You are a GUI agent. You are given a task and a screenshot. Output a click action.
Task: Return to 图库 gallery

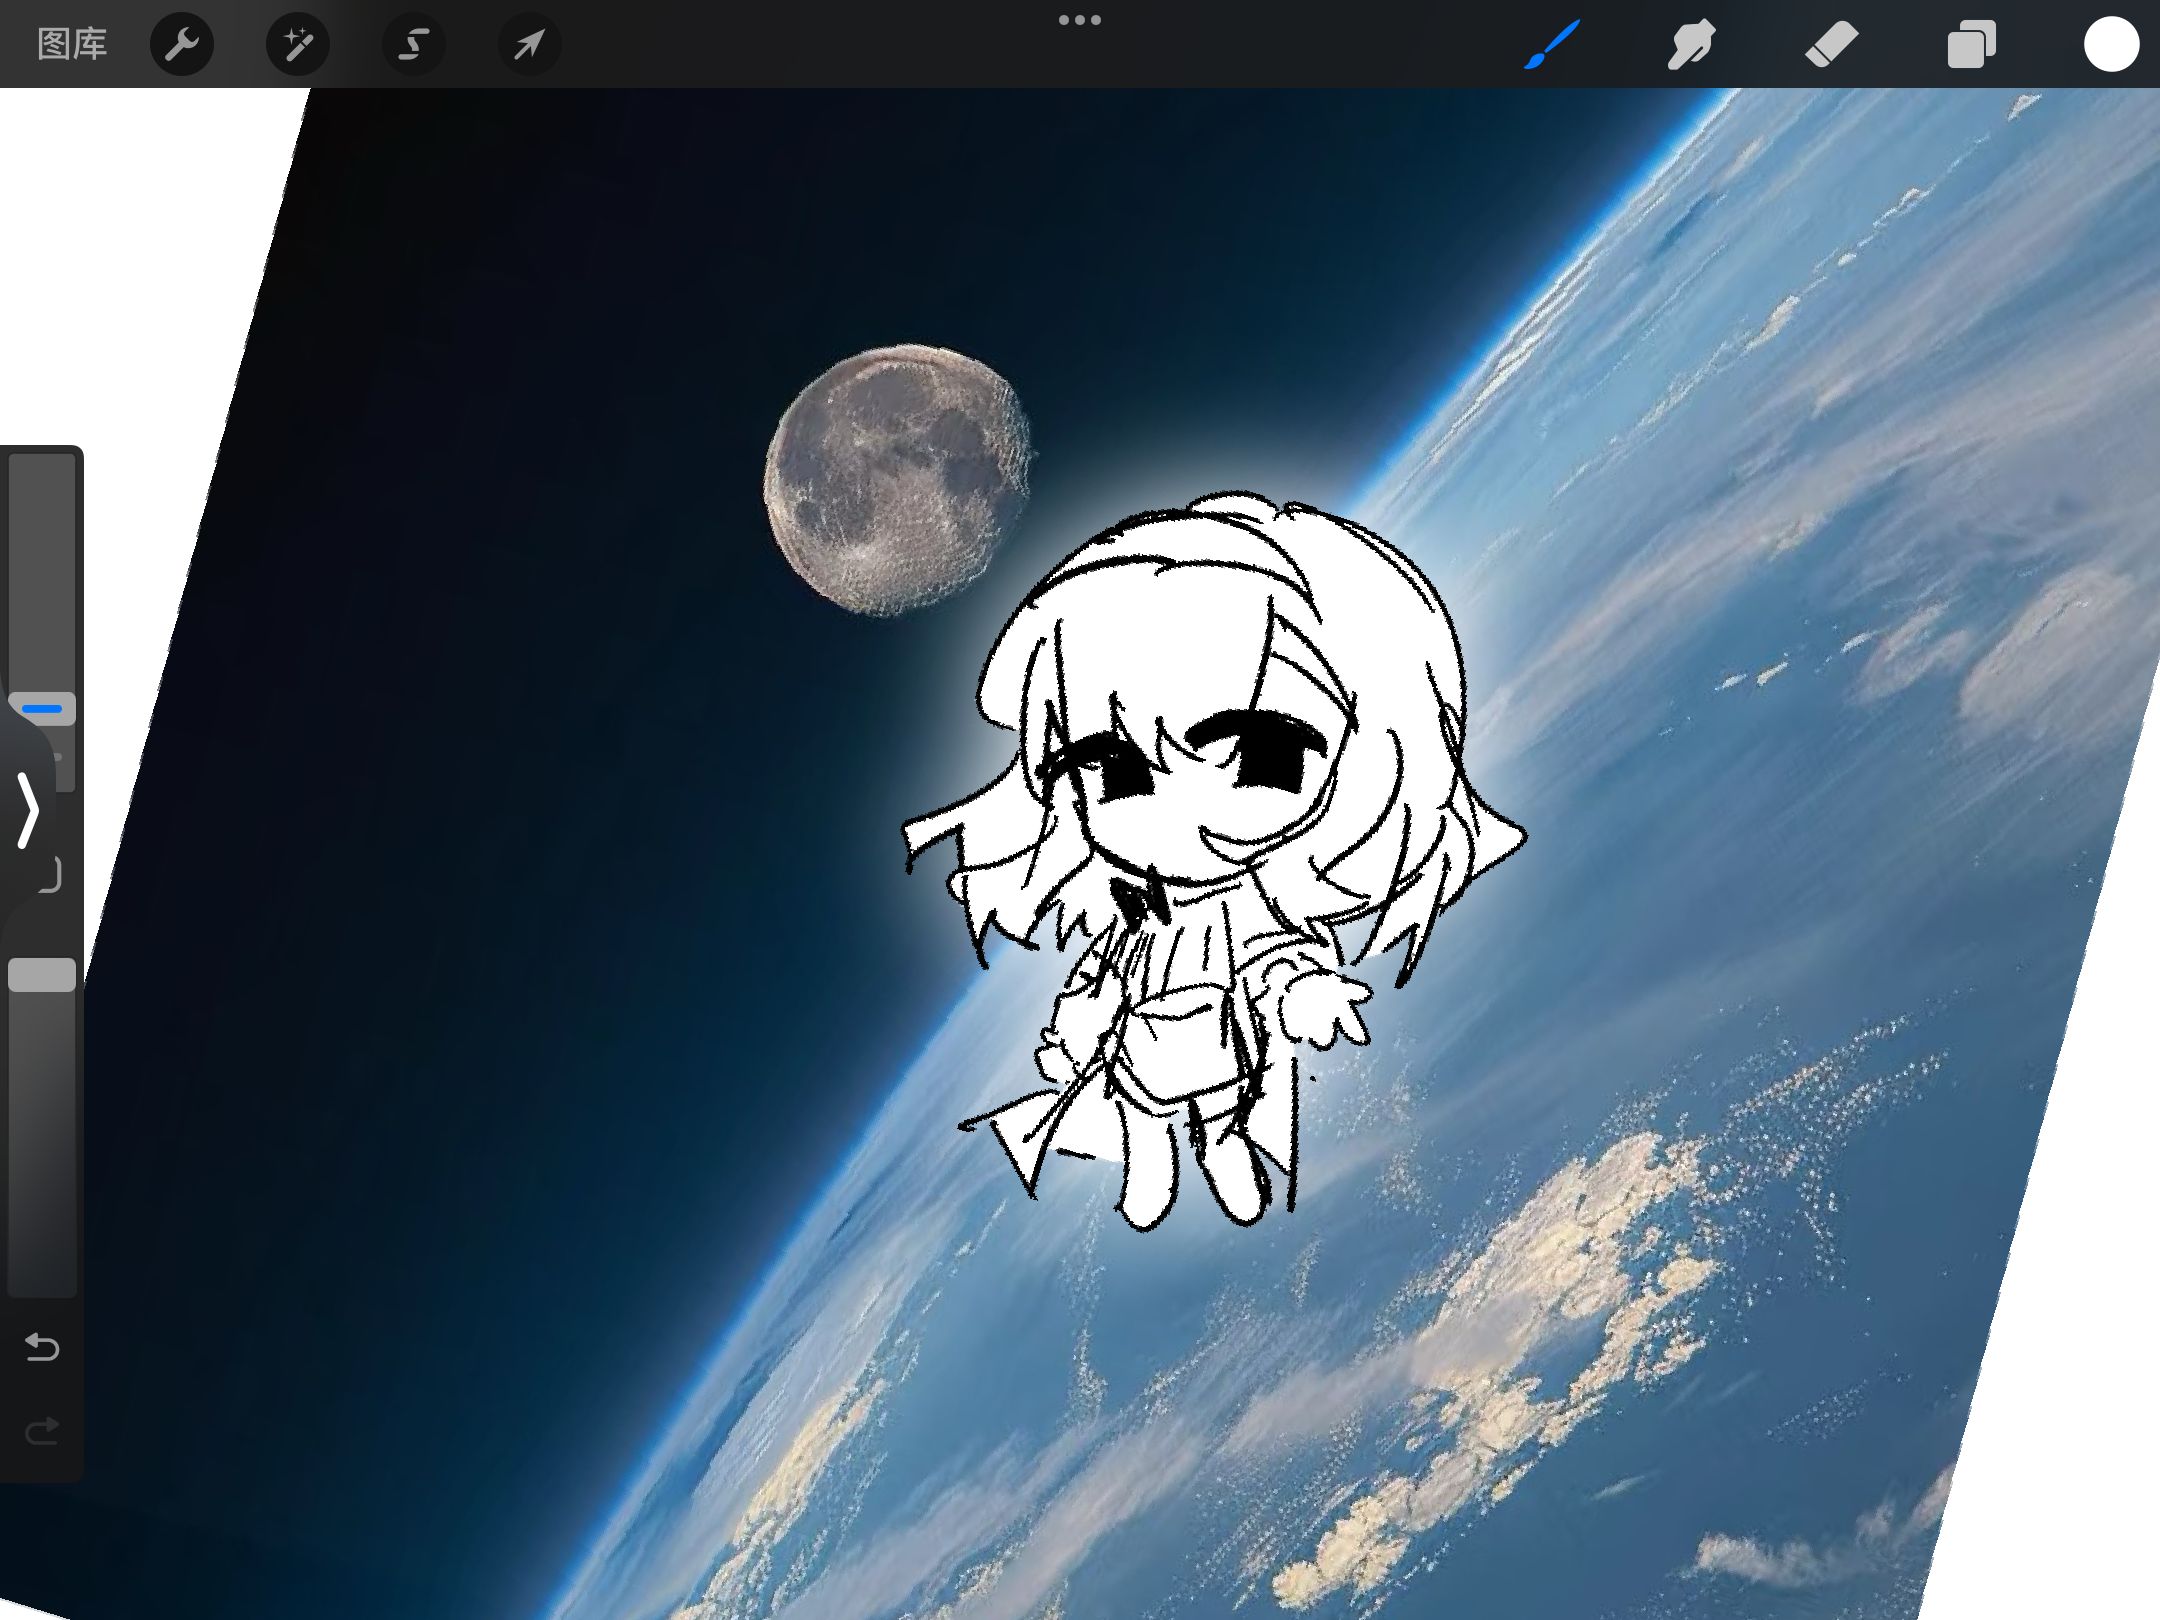tap(71, 44)
